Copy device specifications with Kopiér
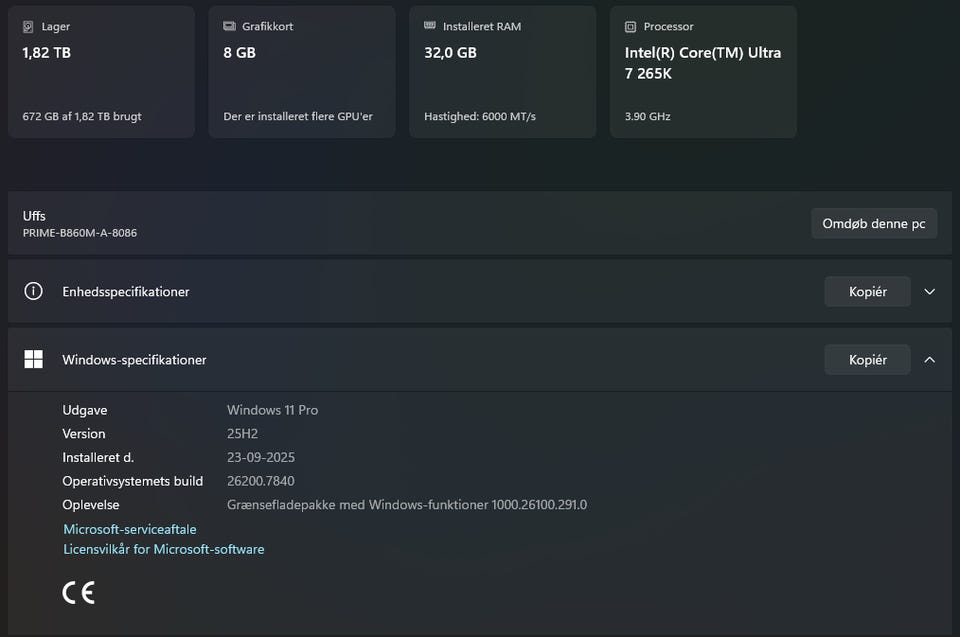The width and height of the screenshot is (960, 637). (x=867, y=291)
